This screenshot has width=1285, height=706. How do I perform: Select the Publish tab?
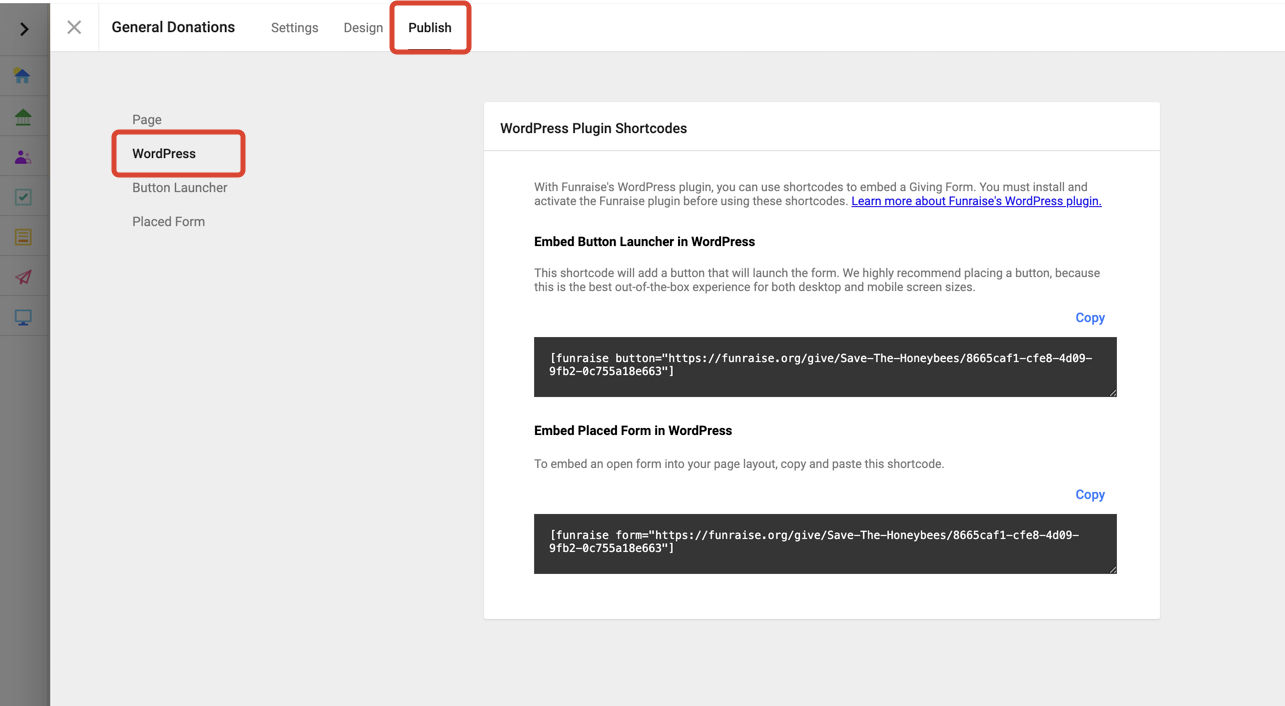pyautogui.click(x=430, y=28)
